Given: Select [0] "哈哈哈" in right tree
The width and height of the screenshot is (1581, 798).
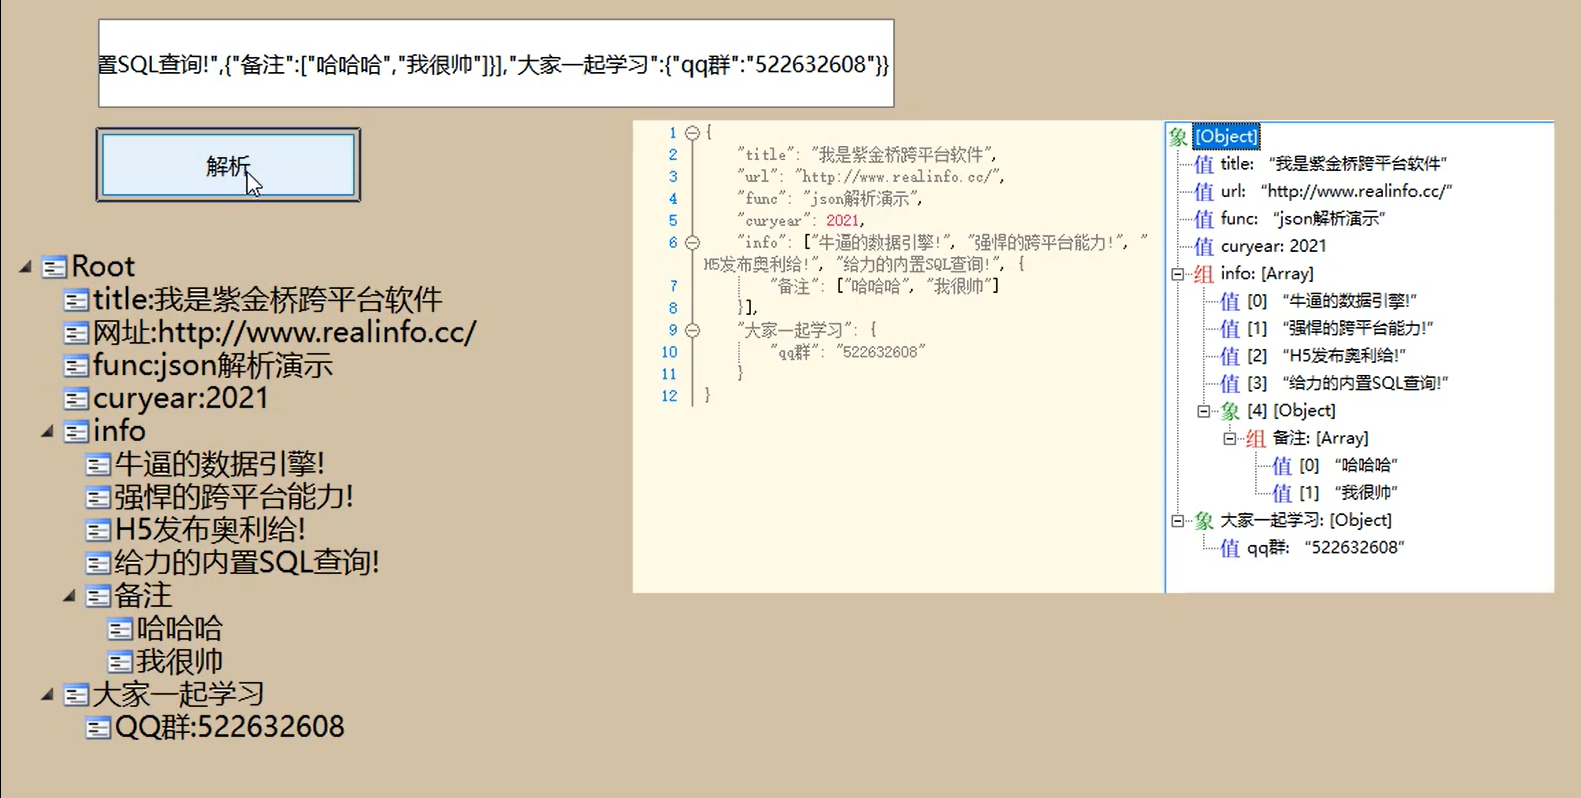Looking at the screenshot, I should click(x=1348, y=465).
